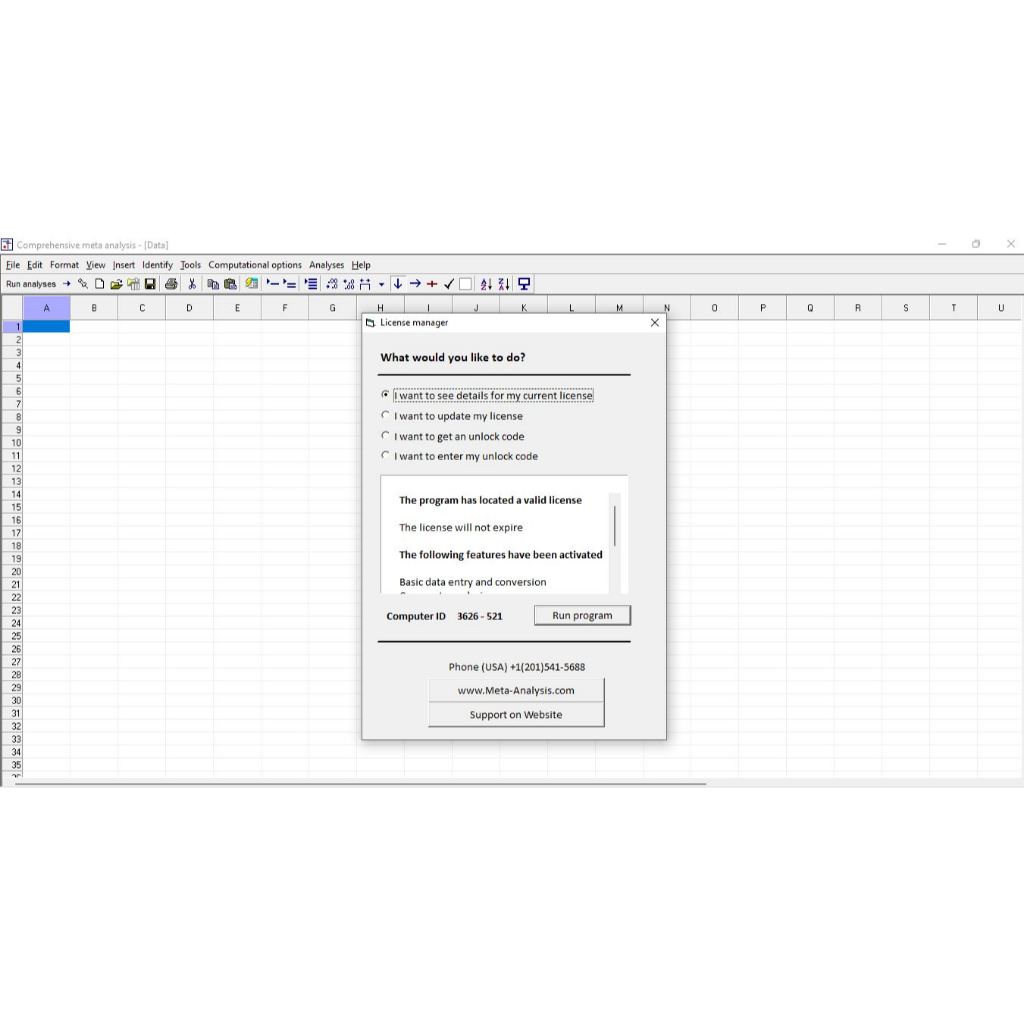Click the empty white box toolbar icon
1024x1024 pixels.
(466, 284)
